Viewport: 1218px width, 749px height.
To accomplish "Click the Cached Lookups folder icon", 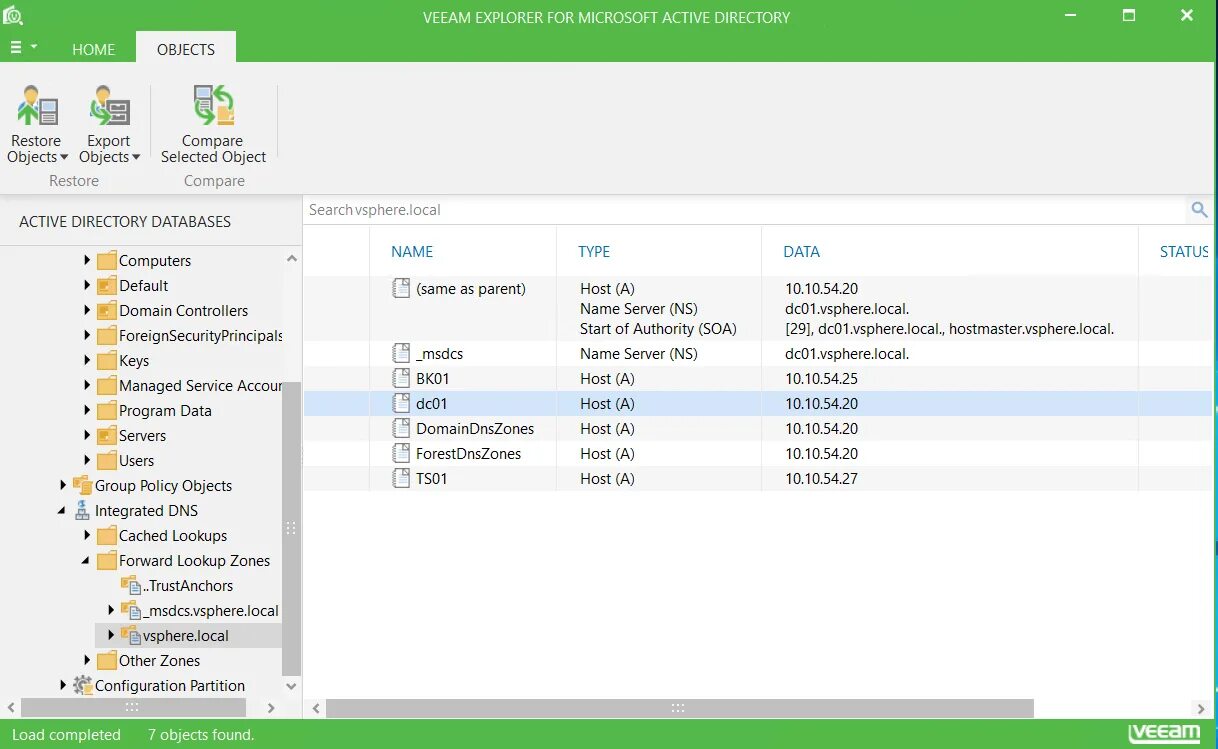I will click(106, 536).
